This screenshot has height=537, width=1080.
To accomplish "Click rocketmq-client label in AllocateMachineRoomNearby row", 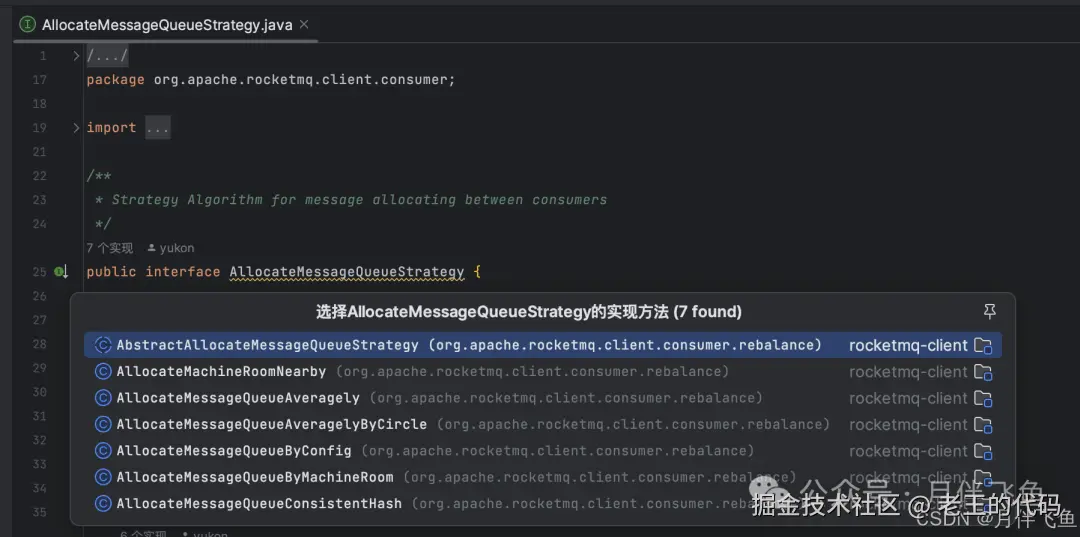I will pos(908,372).
